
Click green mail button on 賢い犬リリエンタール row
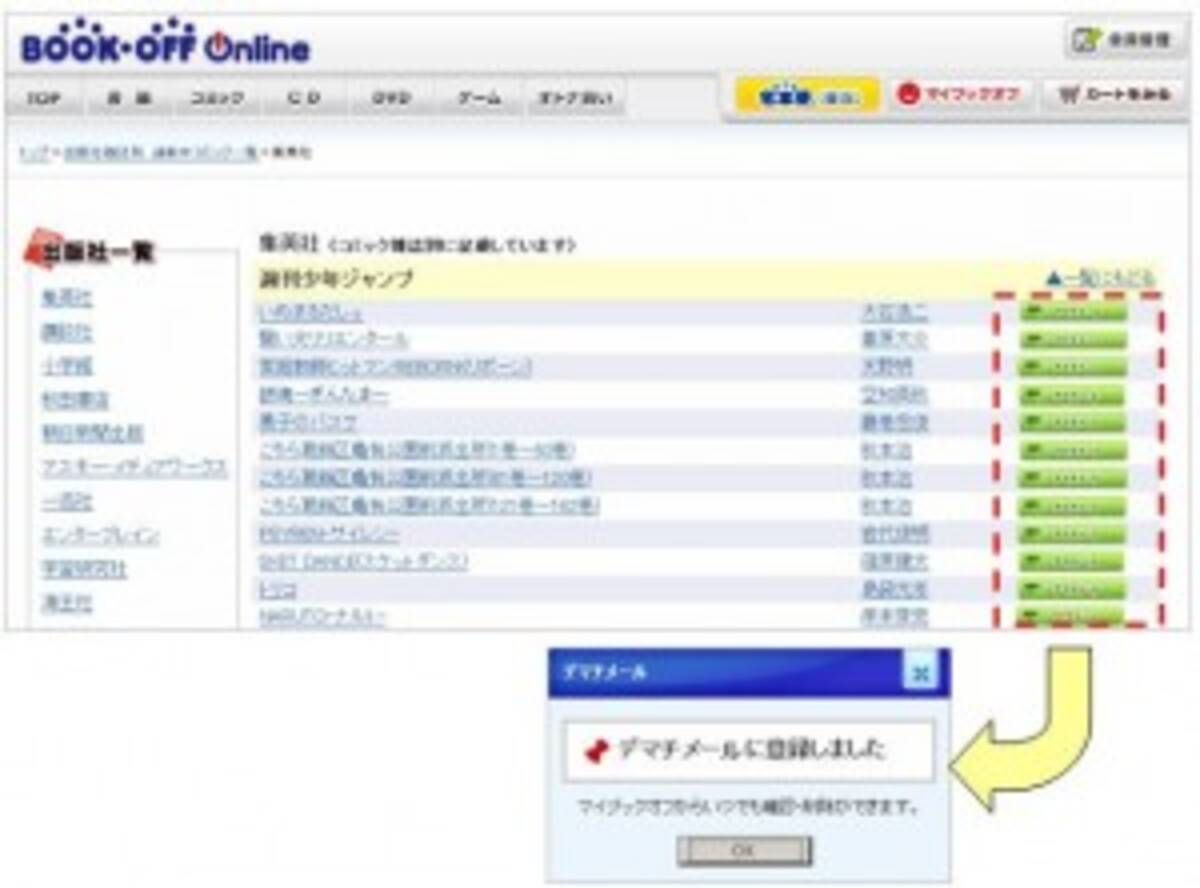click(1072, 339)
